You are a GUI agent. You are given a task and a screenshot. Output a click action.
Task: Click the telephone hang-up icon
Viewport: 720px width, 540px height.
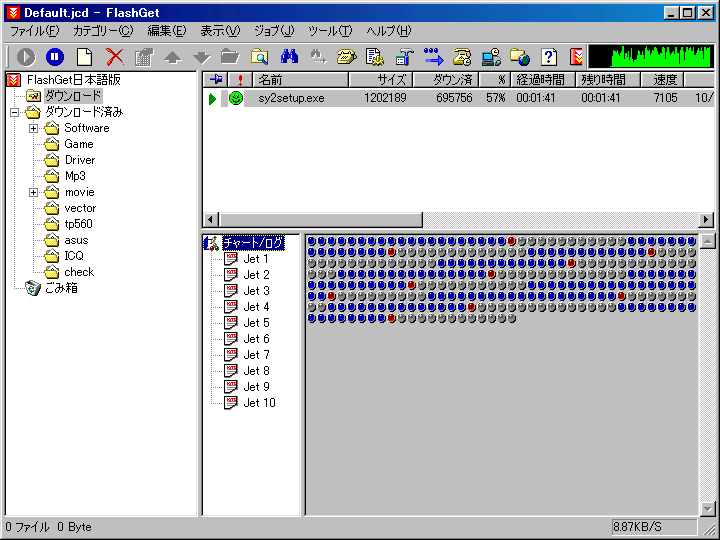[x=462, y=57]
